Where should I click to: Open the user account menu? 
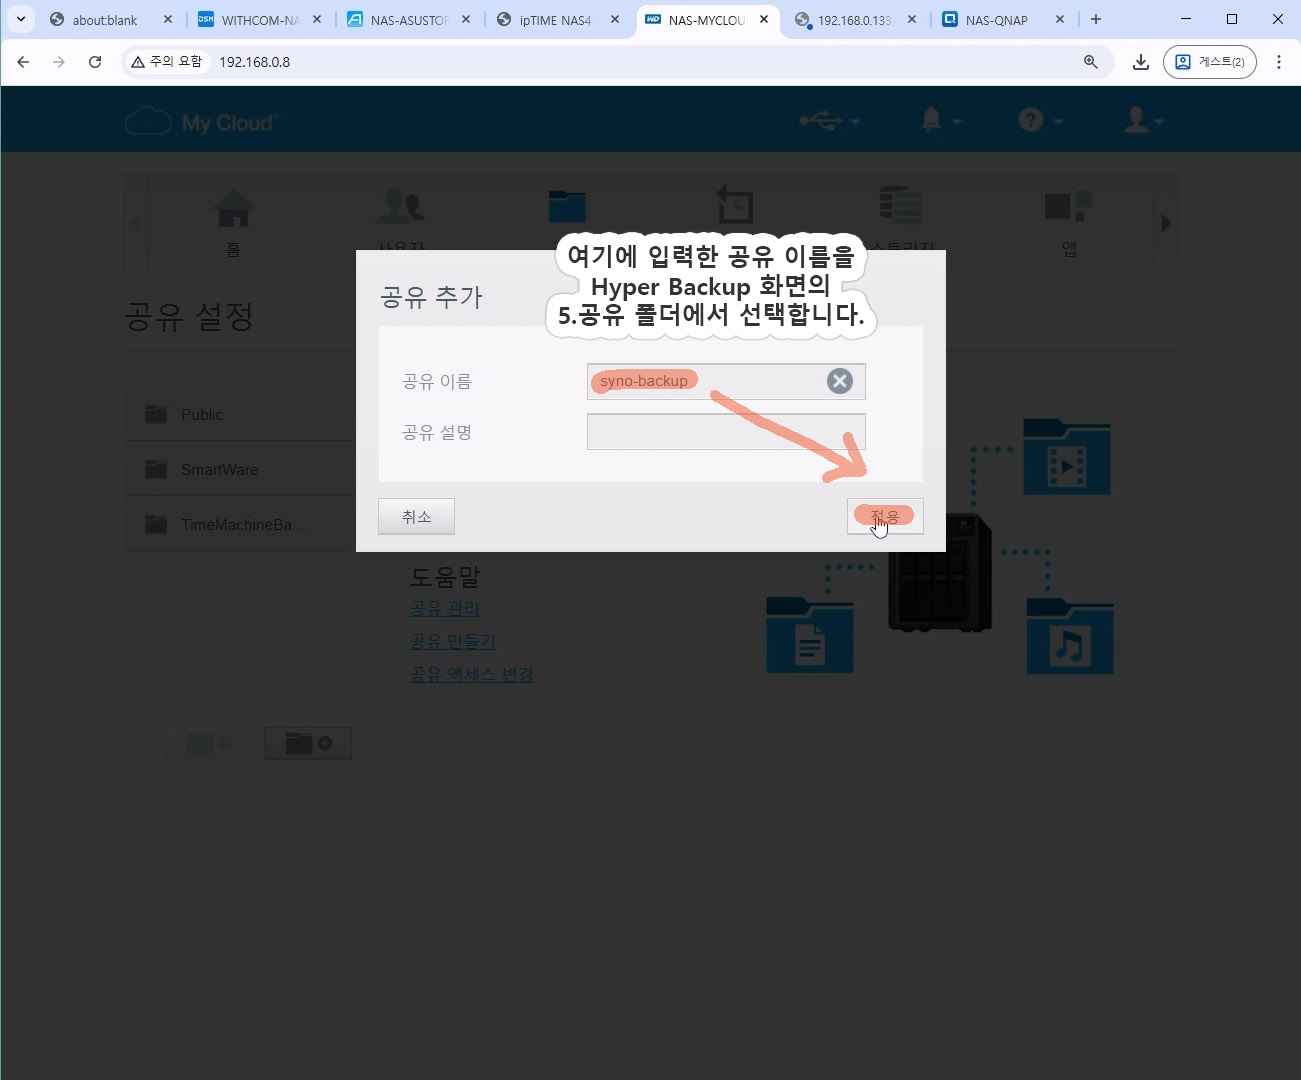click(1144, 121)
